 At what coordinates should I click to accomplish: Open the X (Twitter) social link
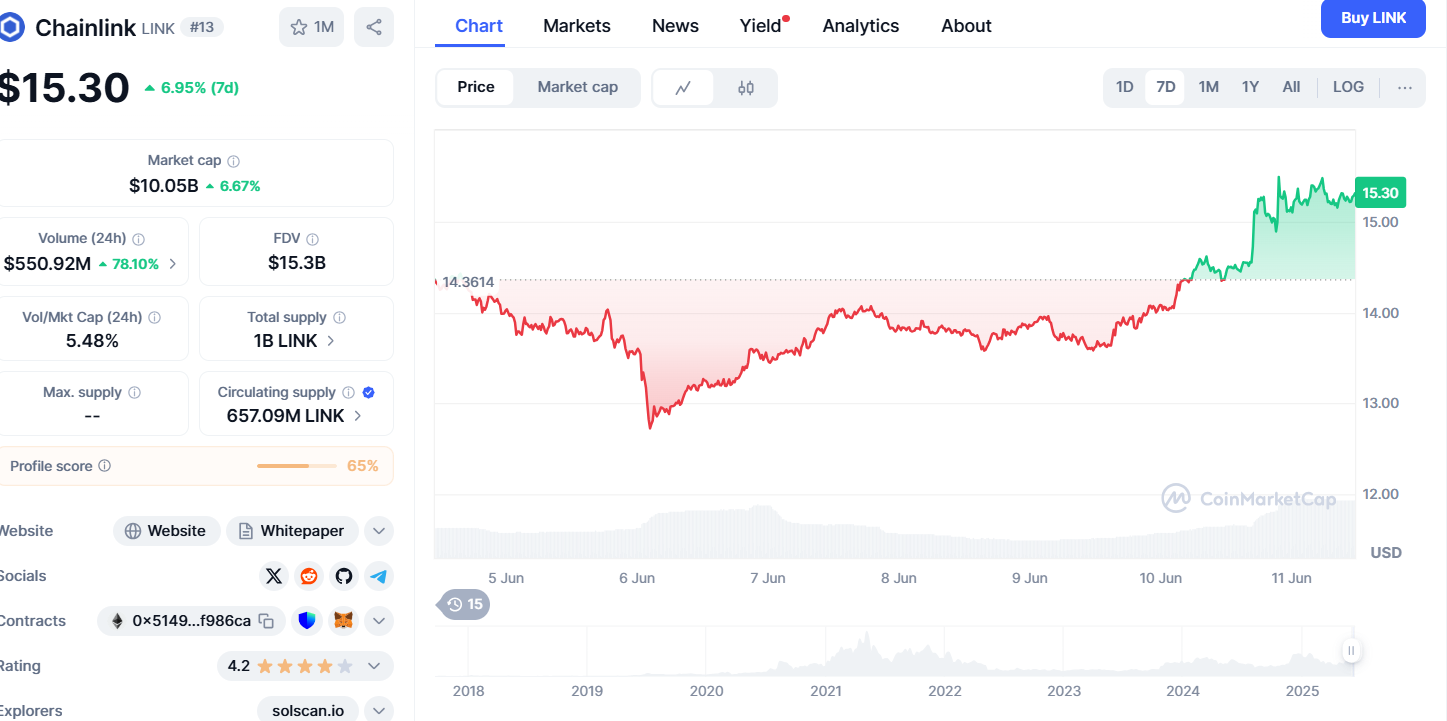click(274, 576)
